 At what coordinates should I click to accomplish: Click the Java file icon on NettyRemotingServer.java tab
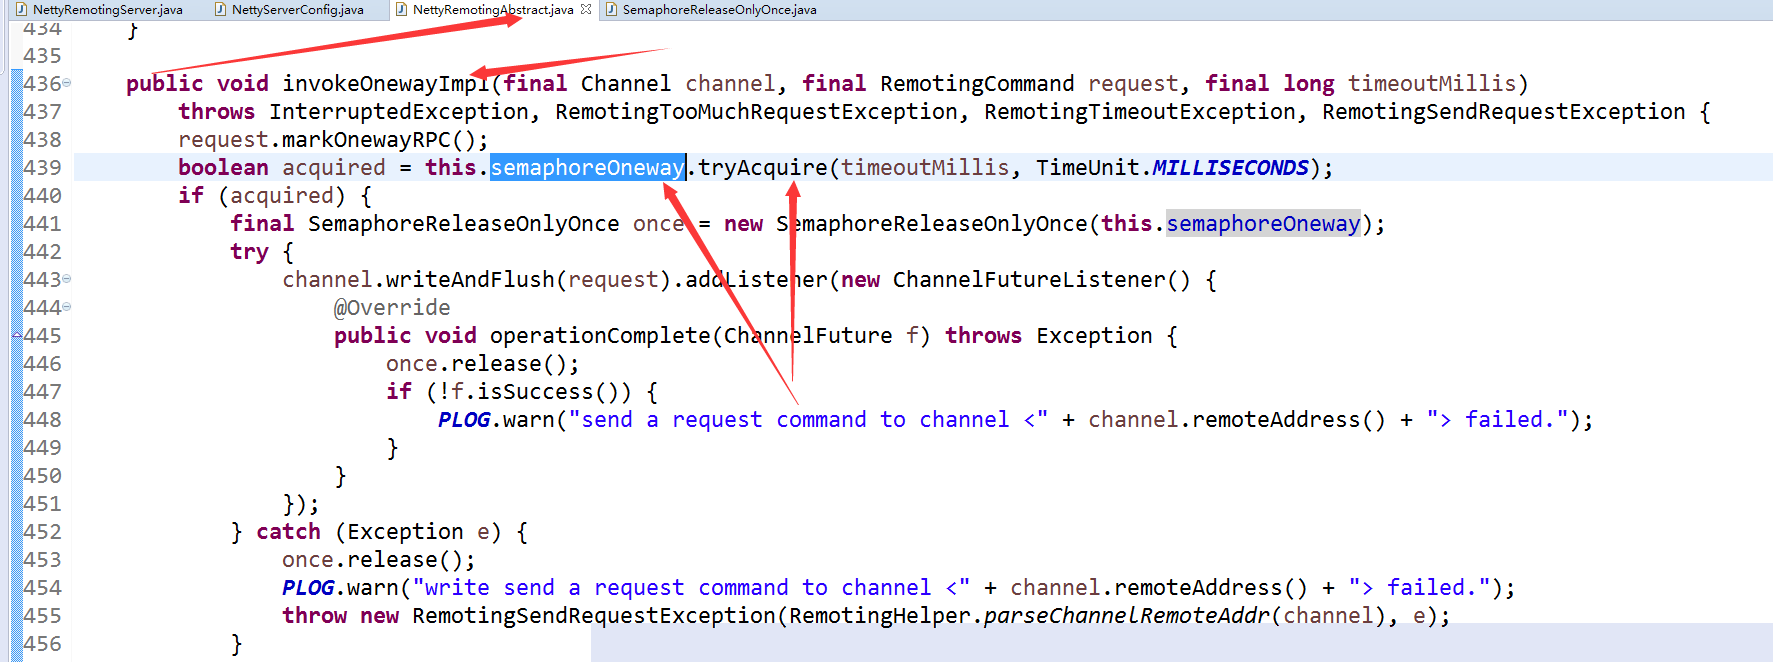(x=21, y=10)
